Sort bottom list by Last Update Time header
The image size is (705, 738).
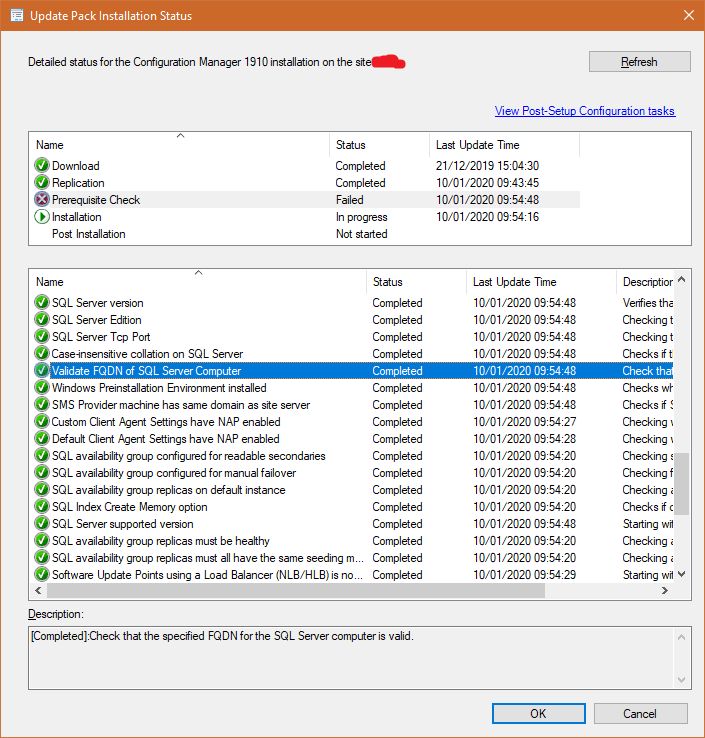pos(541,282)
